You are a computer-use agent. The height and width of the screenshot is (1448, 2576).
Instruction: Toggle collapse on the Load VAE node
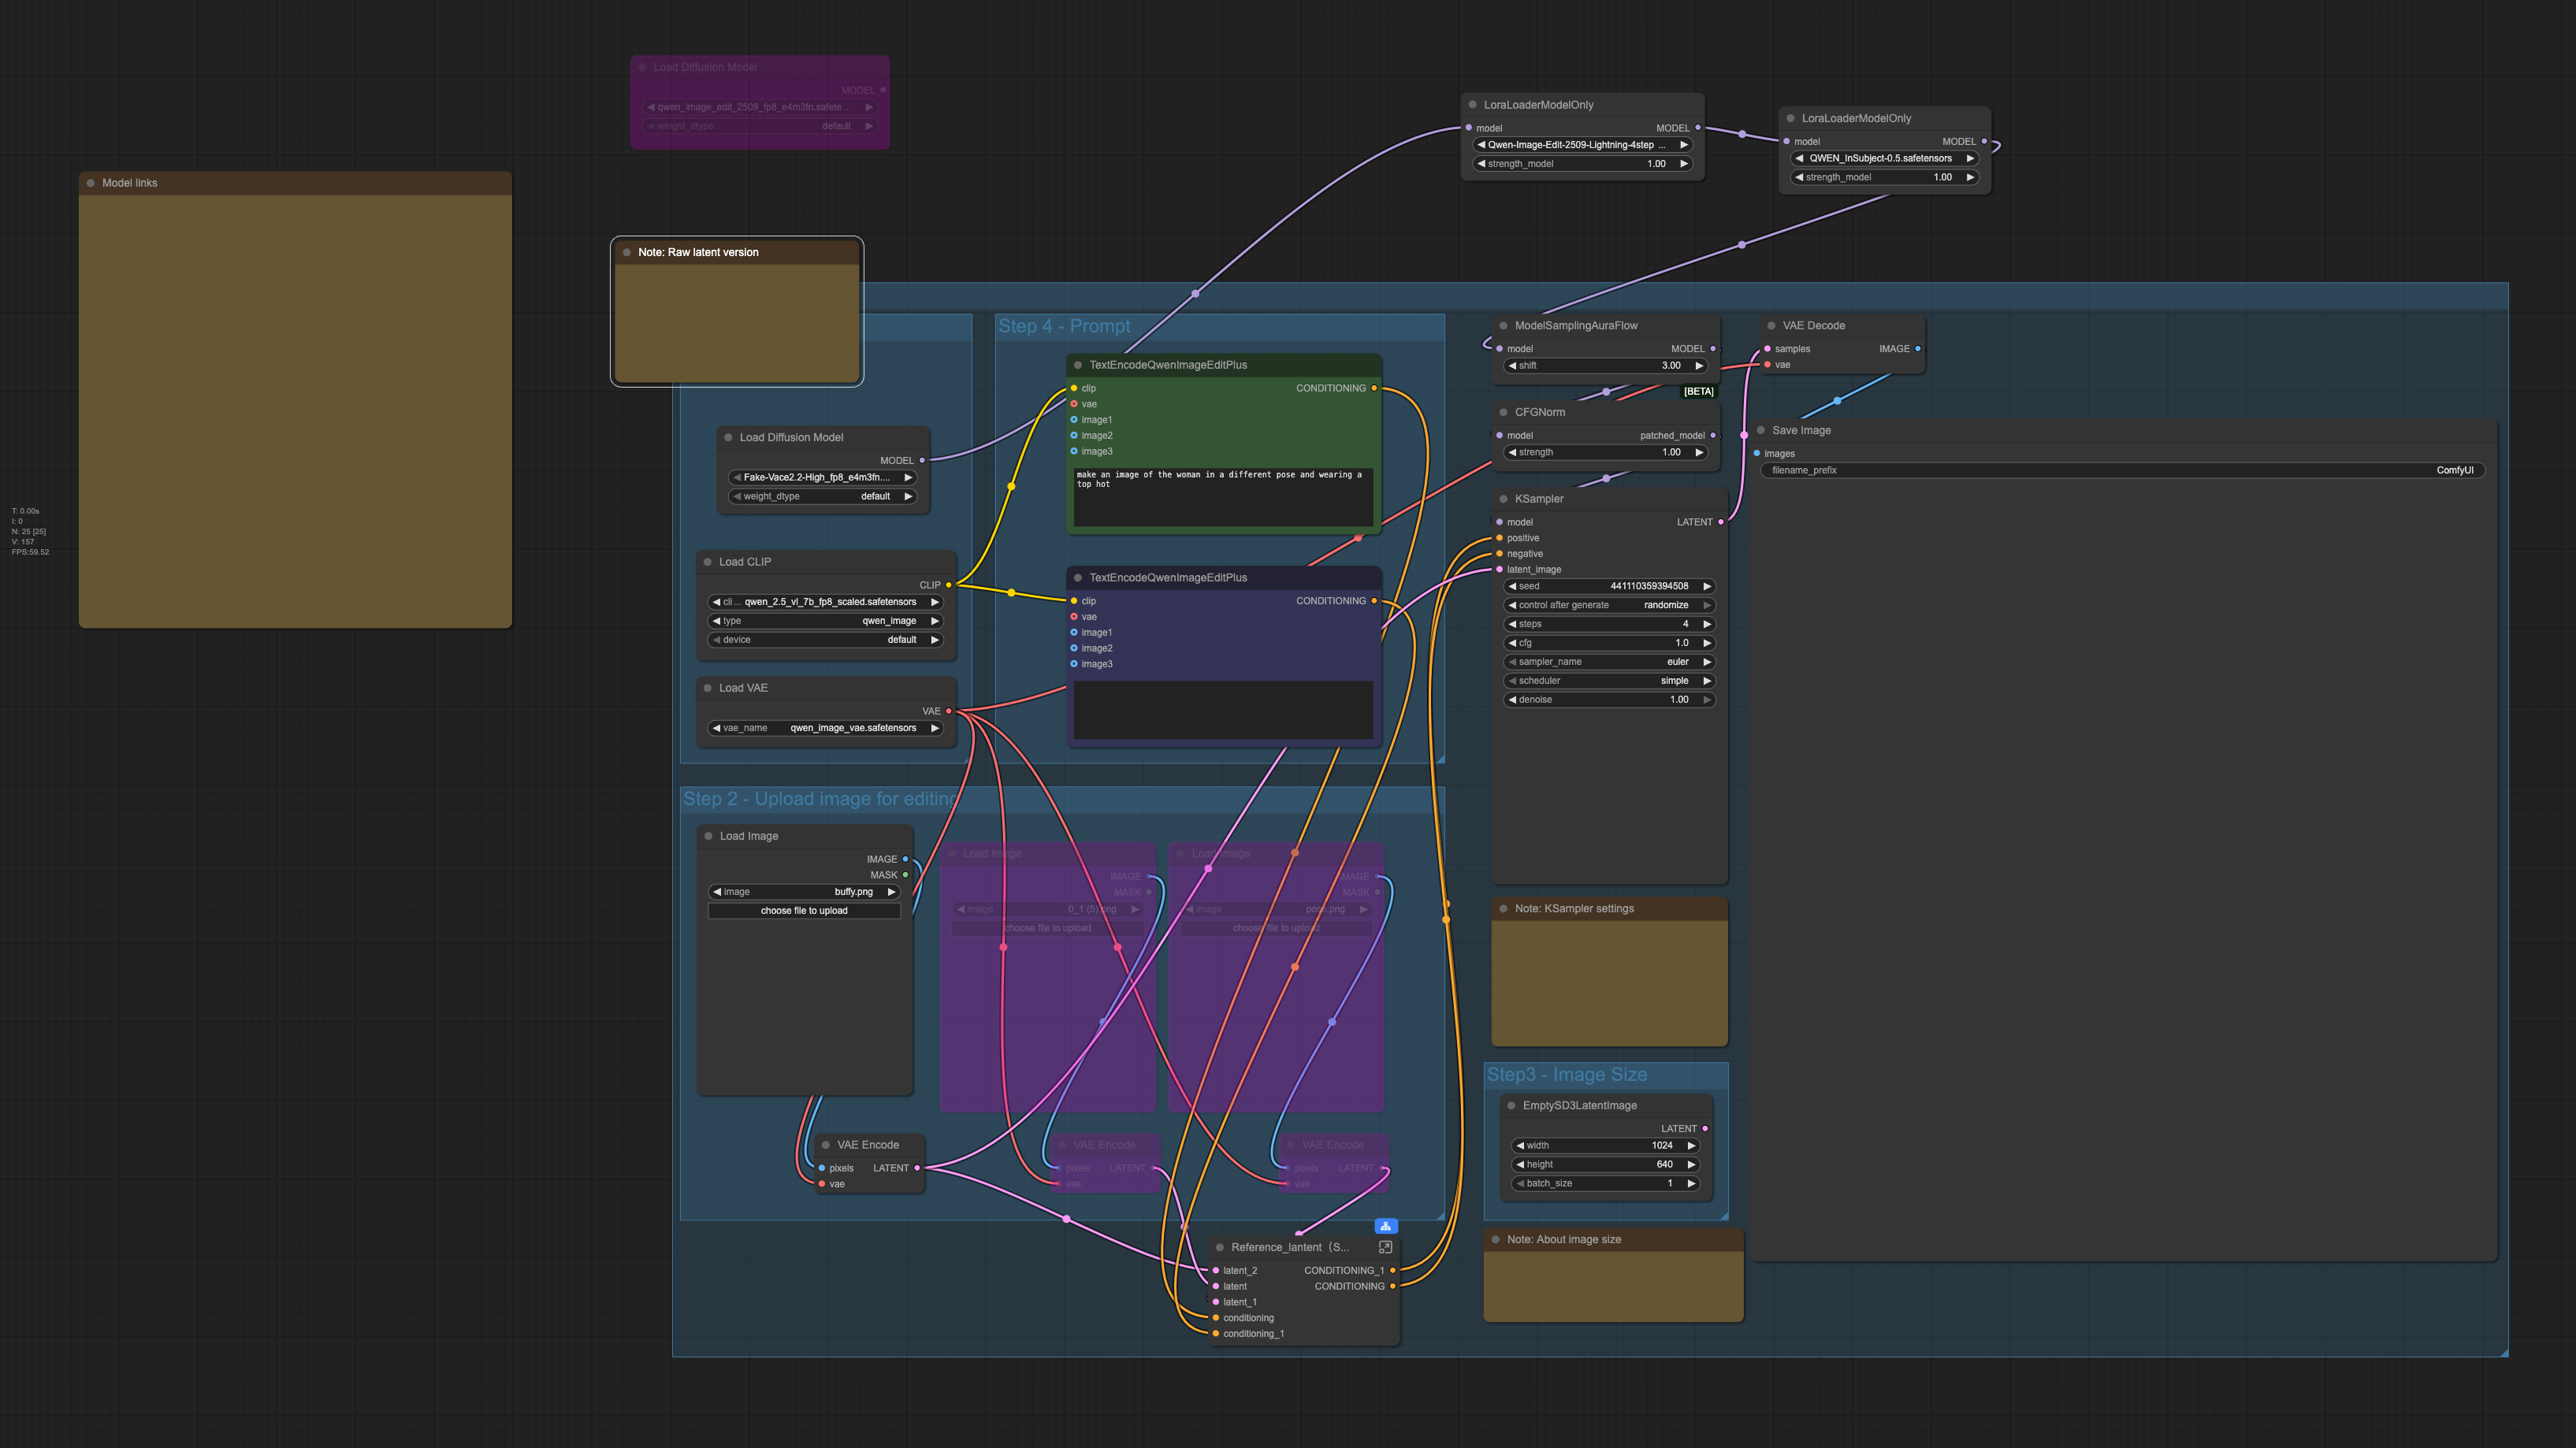point(708,688)
